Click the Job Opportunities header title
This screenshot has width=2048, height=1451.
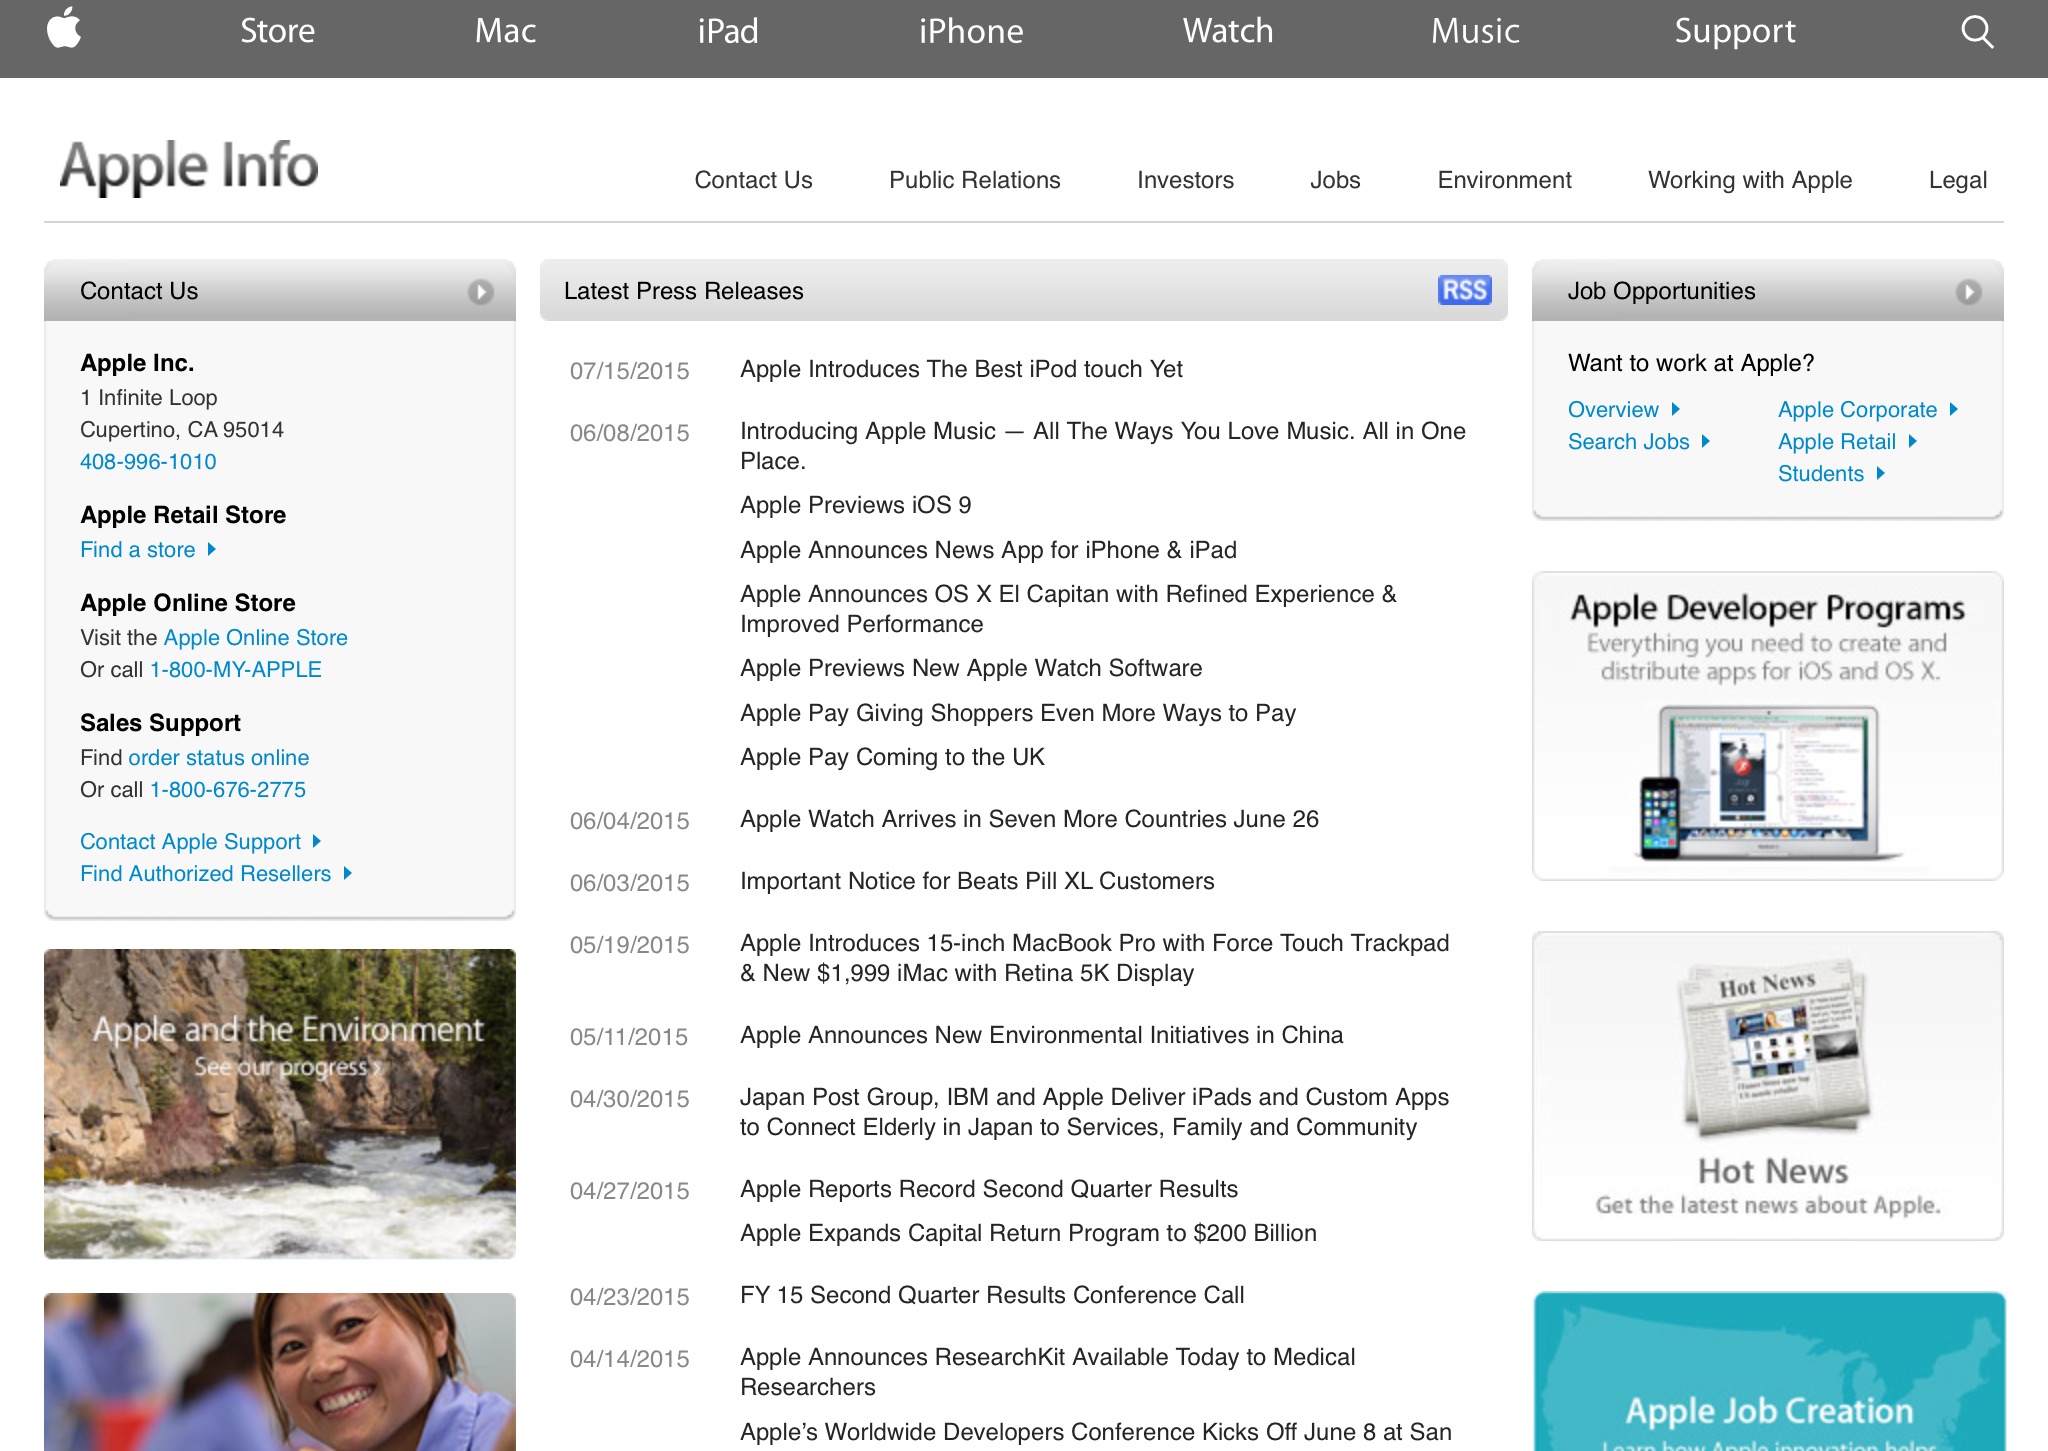(x=1661, y=292)
